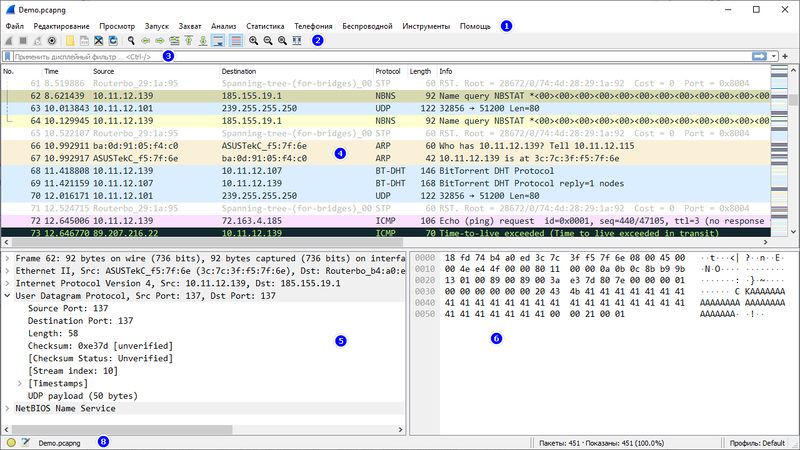The height and width of the screenshot is (450, 800).
Task: Apply the display filter with blue arrow button
Action: tap(759, 56)
